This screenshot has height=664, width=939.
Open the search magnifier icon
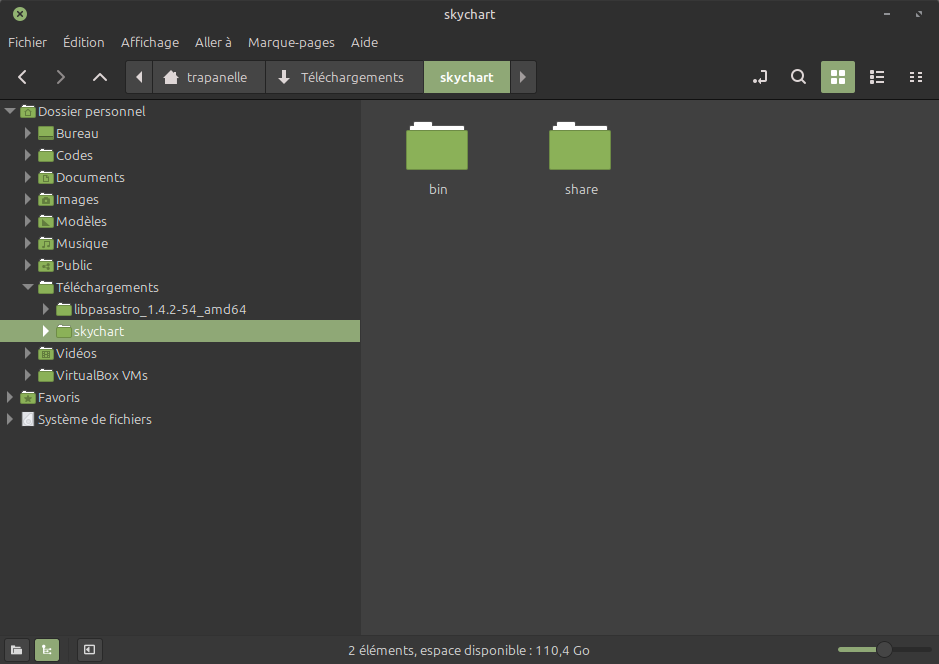pos(798,77)
